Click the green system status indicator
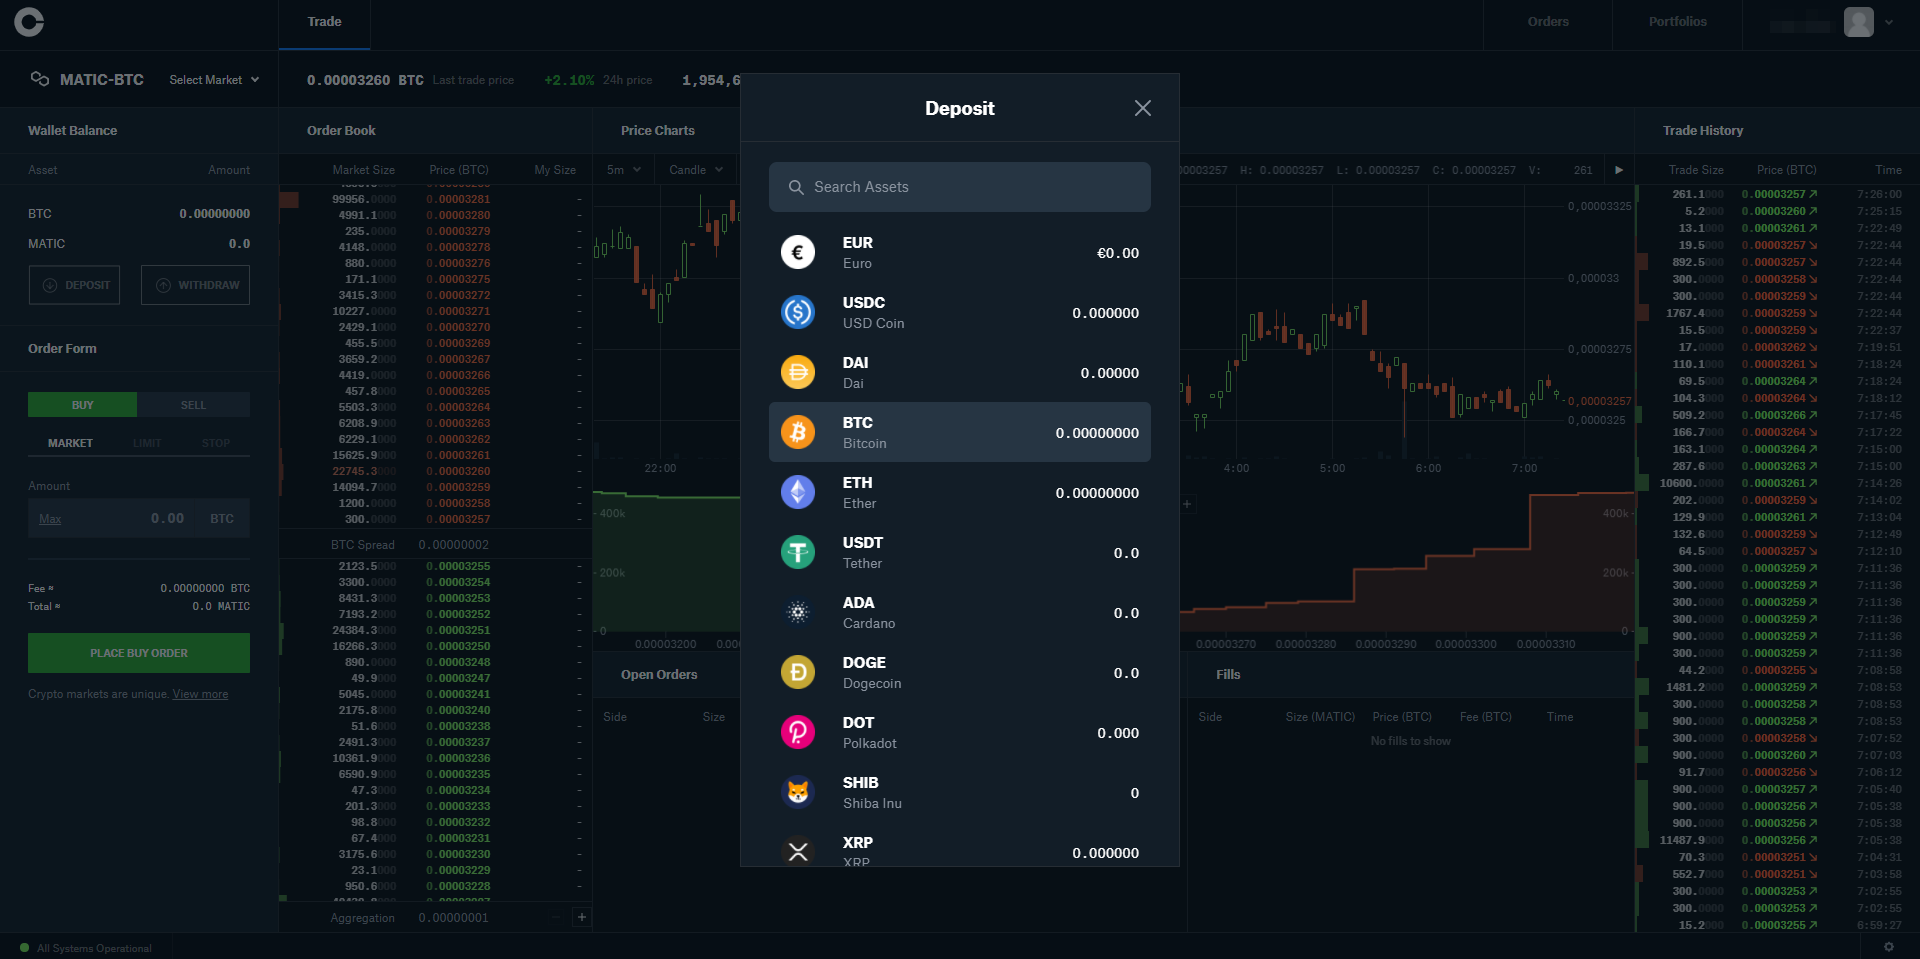The image size is (1920, 959). pos(25,948)
